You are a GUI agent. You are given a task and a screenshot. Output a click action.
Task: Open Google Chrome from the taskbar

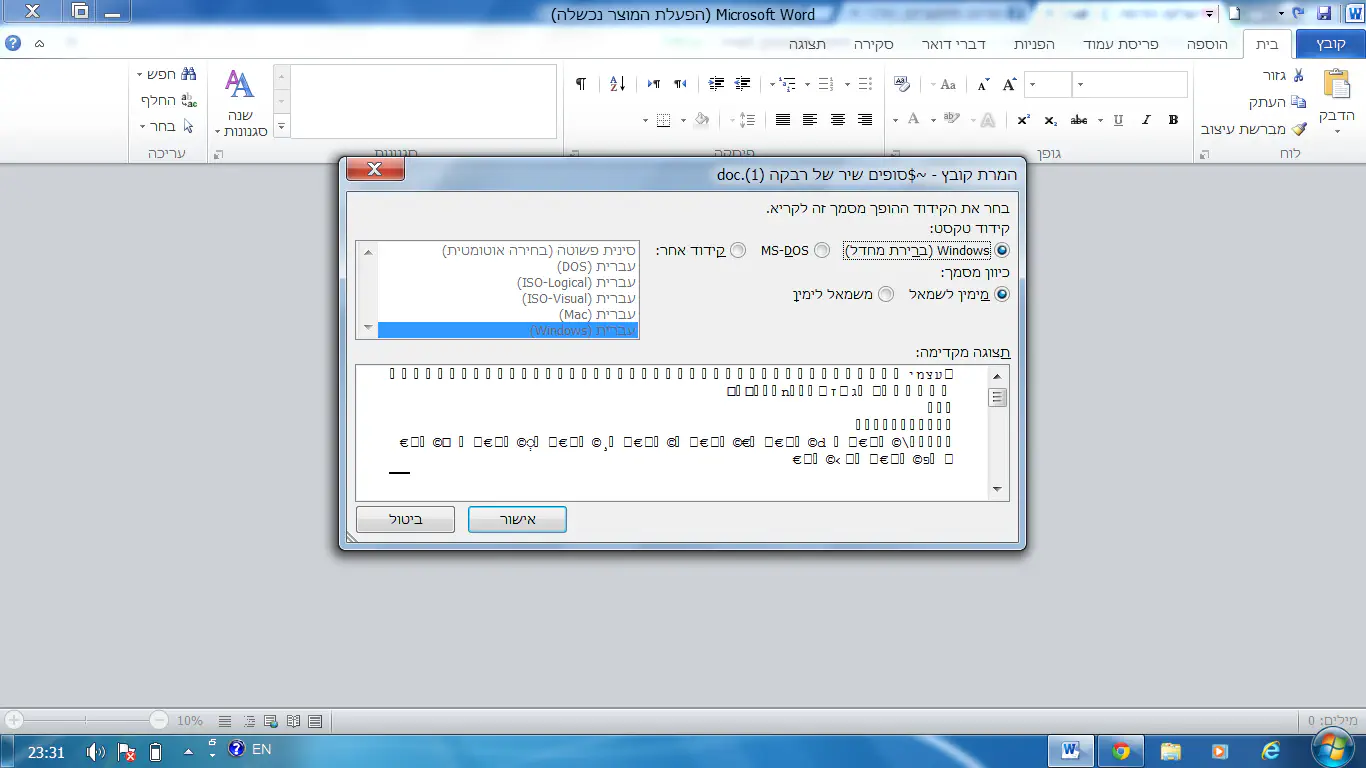[1121, 750]
